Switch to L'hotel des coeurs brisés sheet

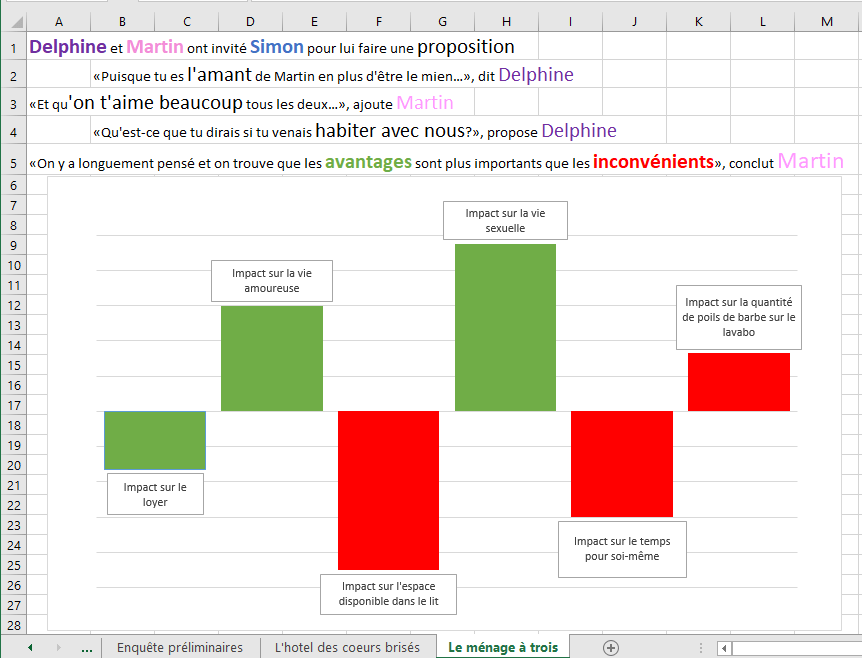(x=347, y=648)
